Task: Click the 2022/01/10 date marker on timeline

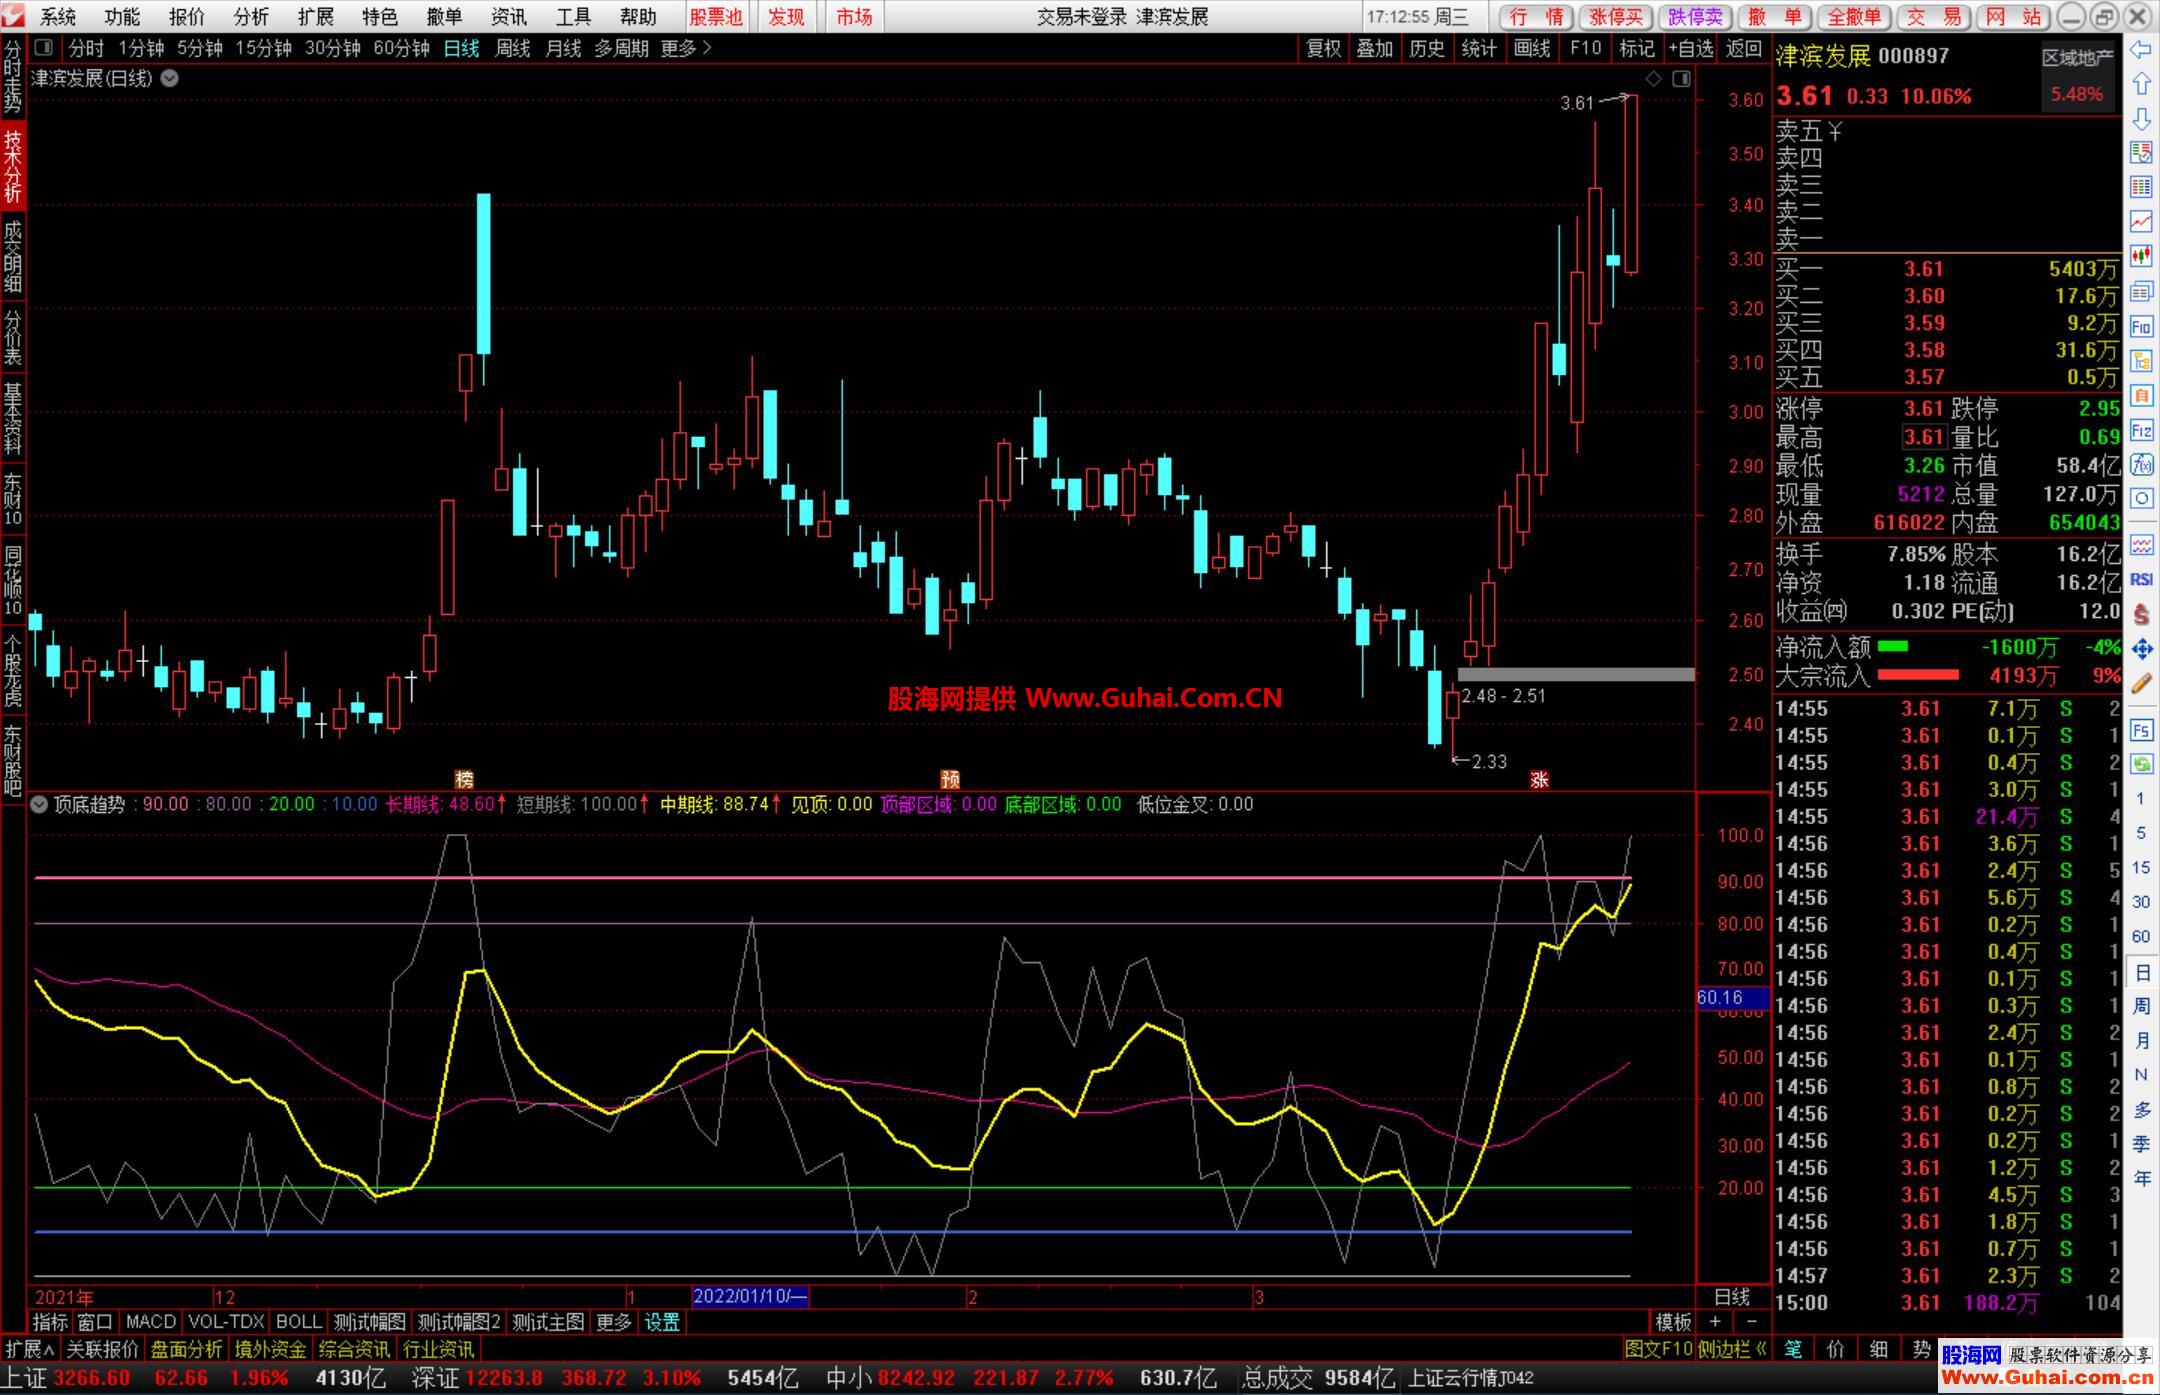Action: pyautogui.click(x=750, y=1297)
